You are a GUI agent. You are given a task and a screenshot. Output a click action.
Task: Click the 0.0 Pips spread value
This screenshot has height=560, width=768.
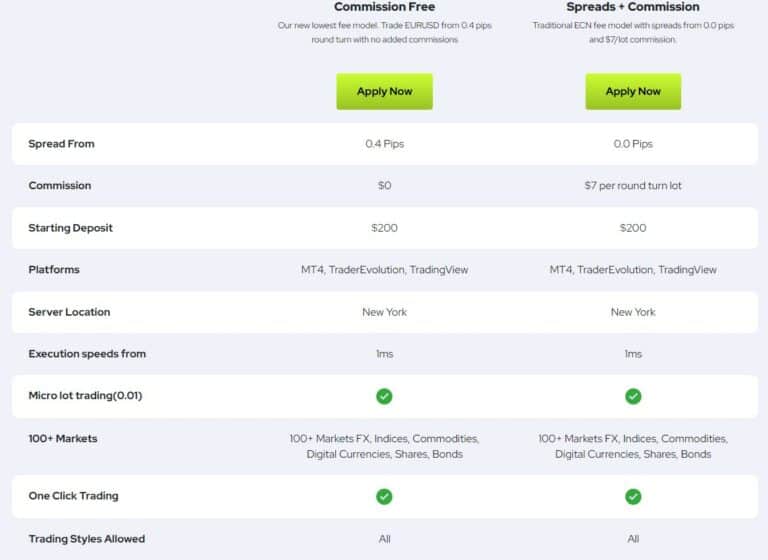[633, 144]
